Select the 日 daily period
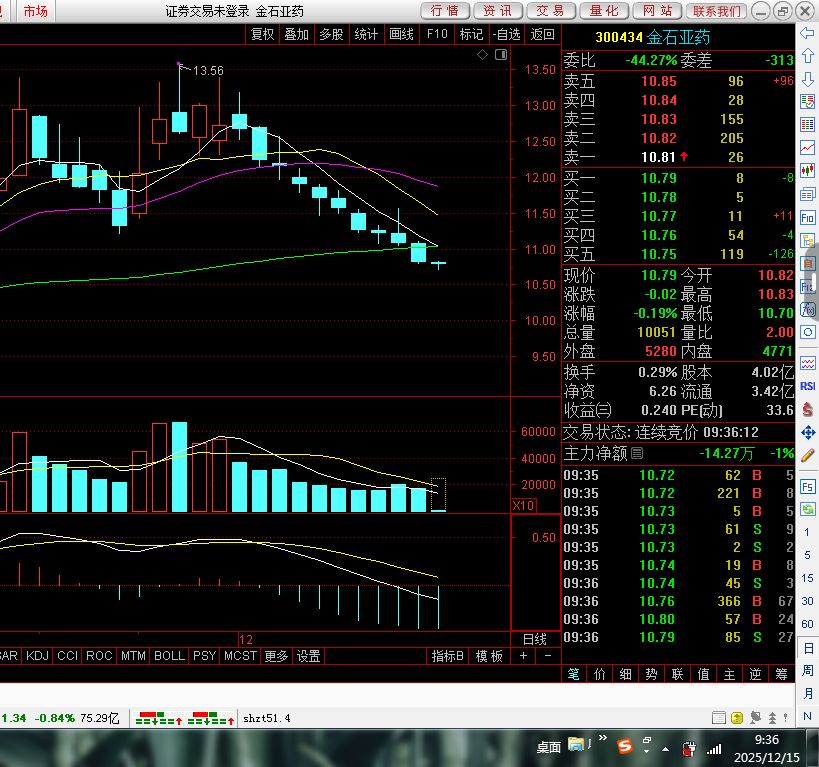The image size is (819, 767). click(x=808, y=648)
